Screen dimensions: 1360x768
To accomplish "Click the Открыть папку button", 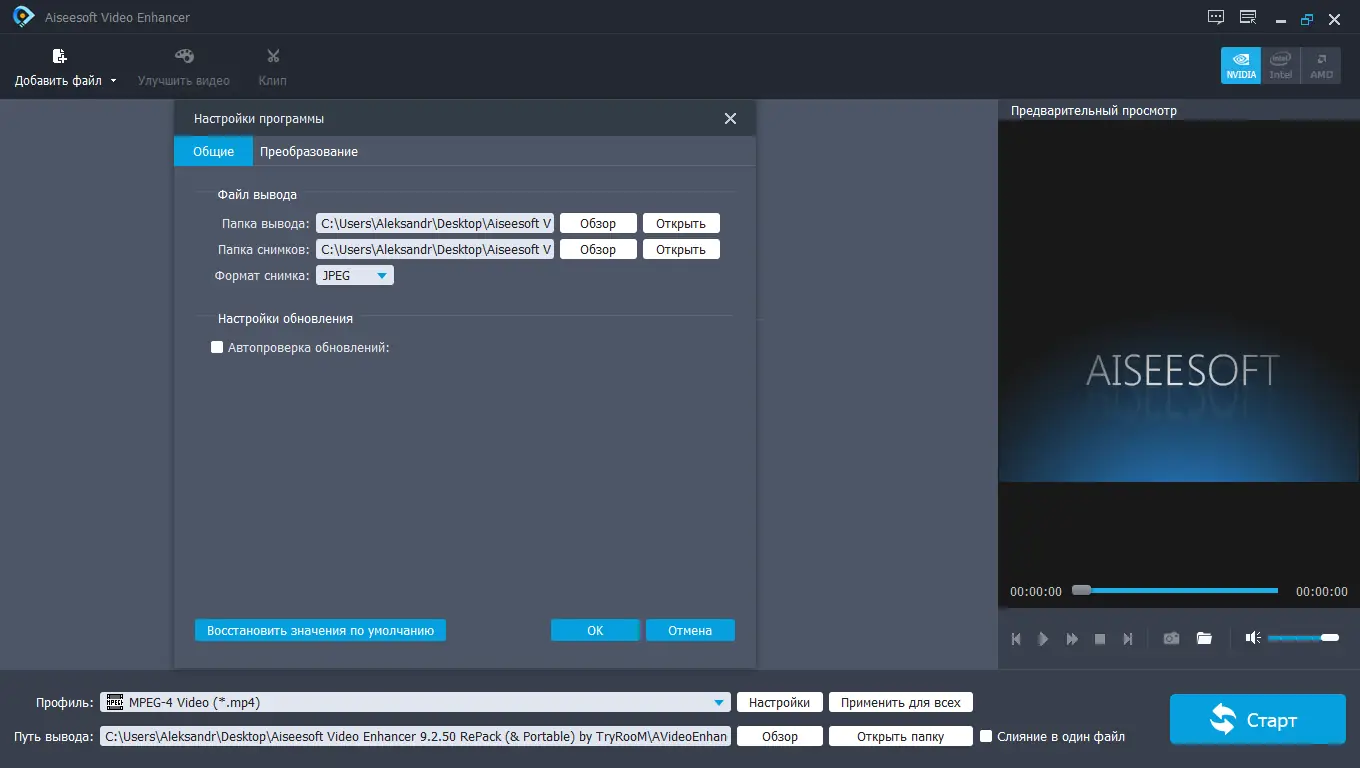I will [x=901, y=736].
